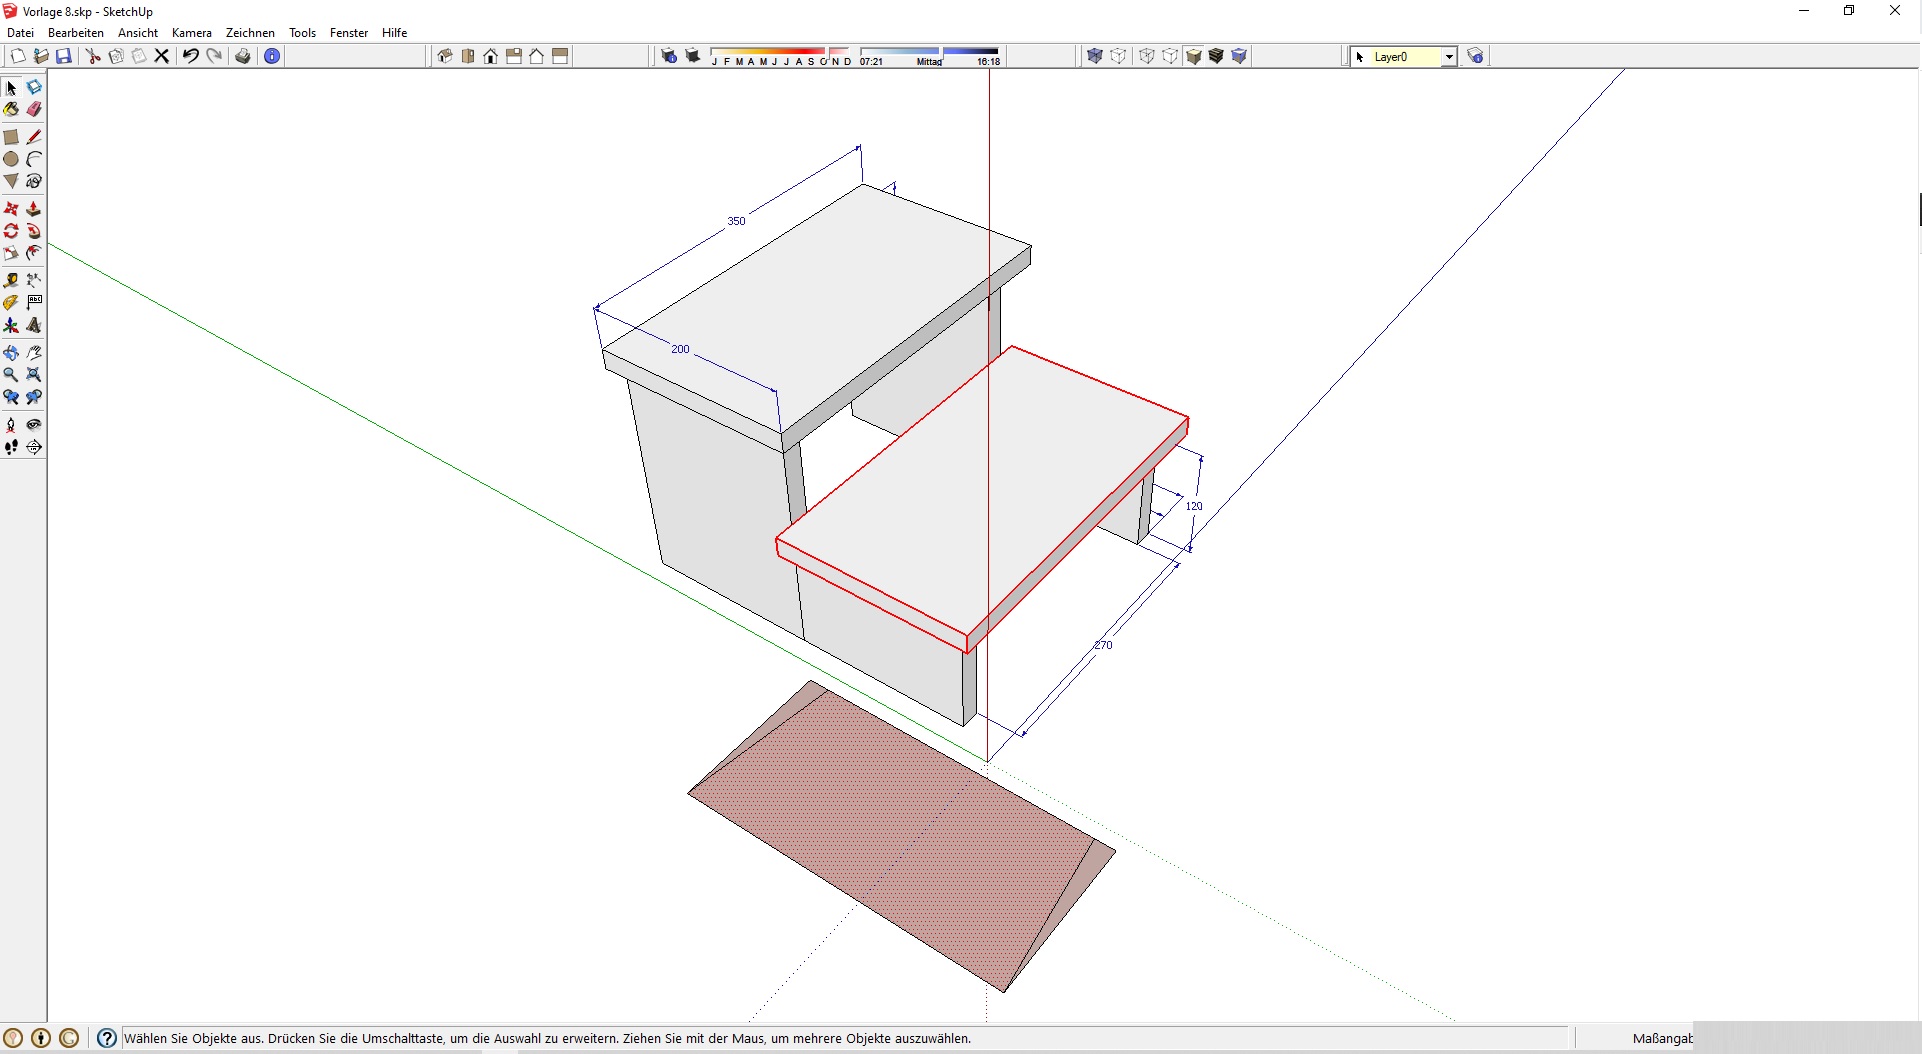Toggle X-ray face style
The height and width of the screenshot is (1054, 1922).
pos(1095,56)
